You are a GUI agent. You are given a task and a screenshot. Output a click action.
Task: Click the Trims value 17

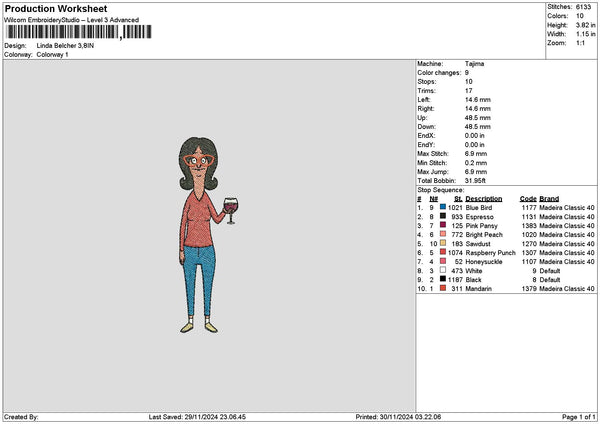[469, 91]
